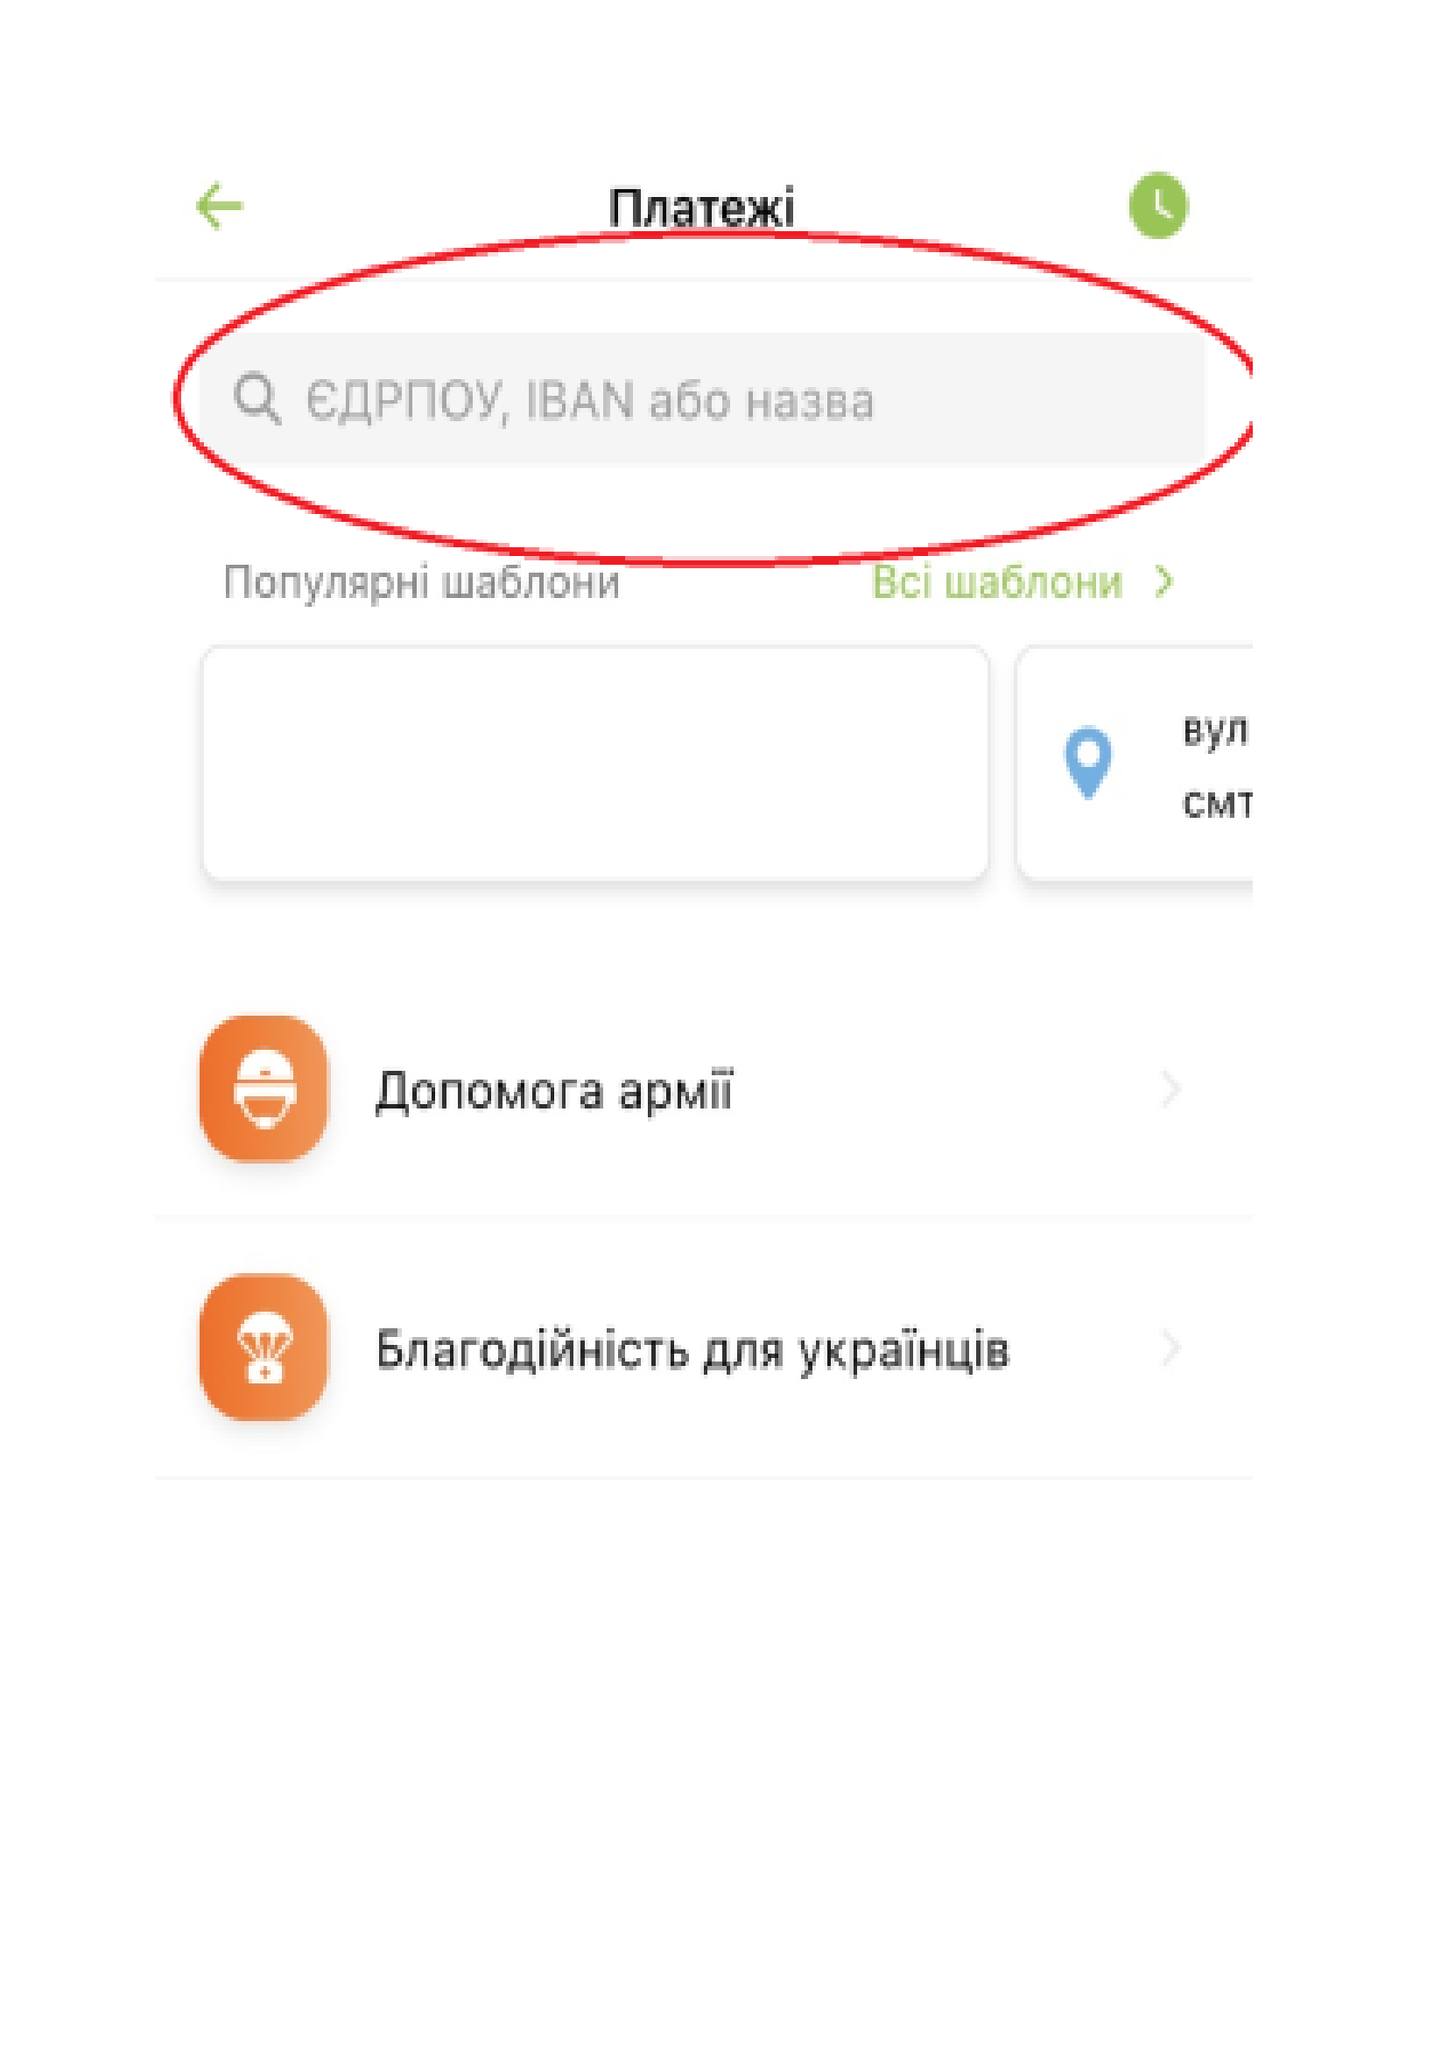Click the blue location pin icon
The image size is (1448, 2048).
click(x=1088, y=762)
